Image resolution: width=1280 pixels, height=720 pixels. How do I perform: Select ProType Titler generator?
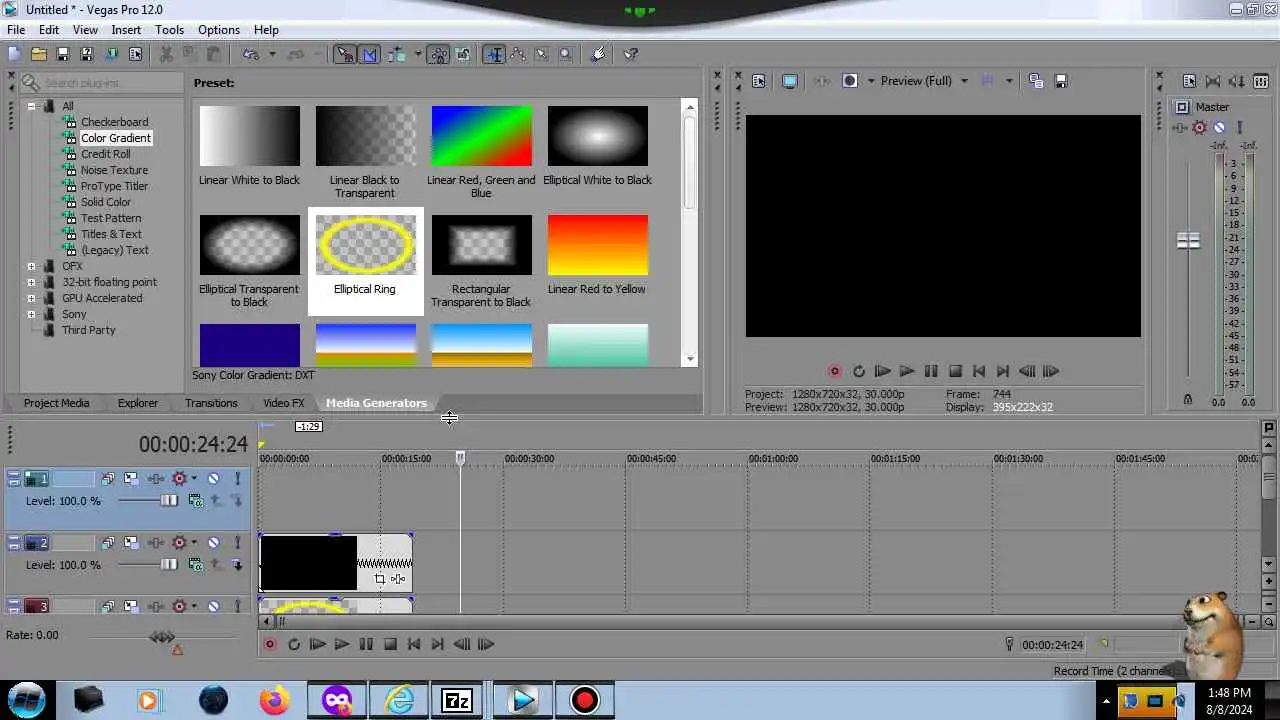pos(114,186)
